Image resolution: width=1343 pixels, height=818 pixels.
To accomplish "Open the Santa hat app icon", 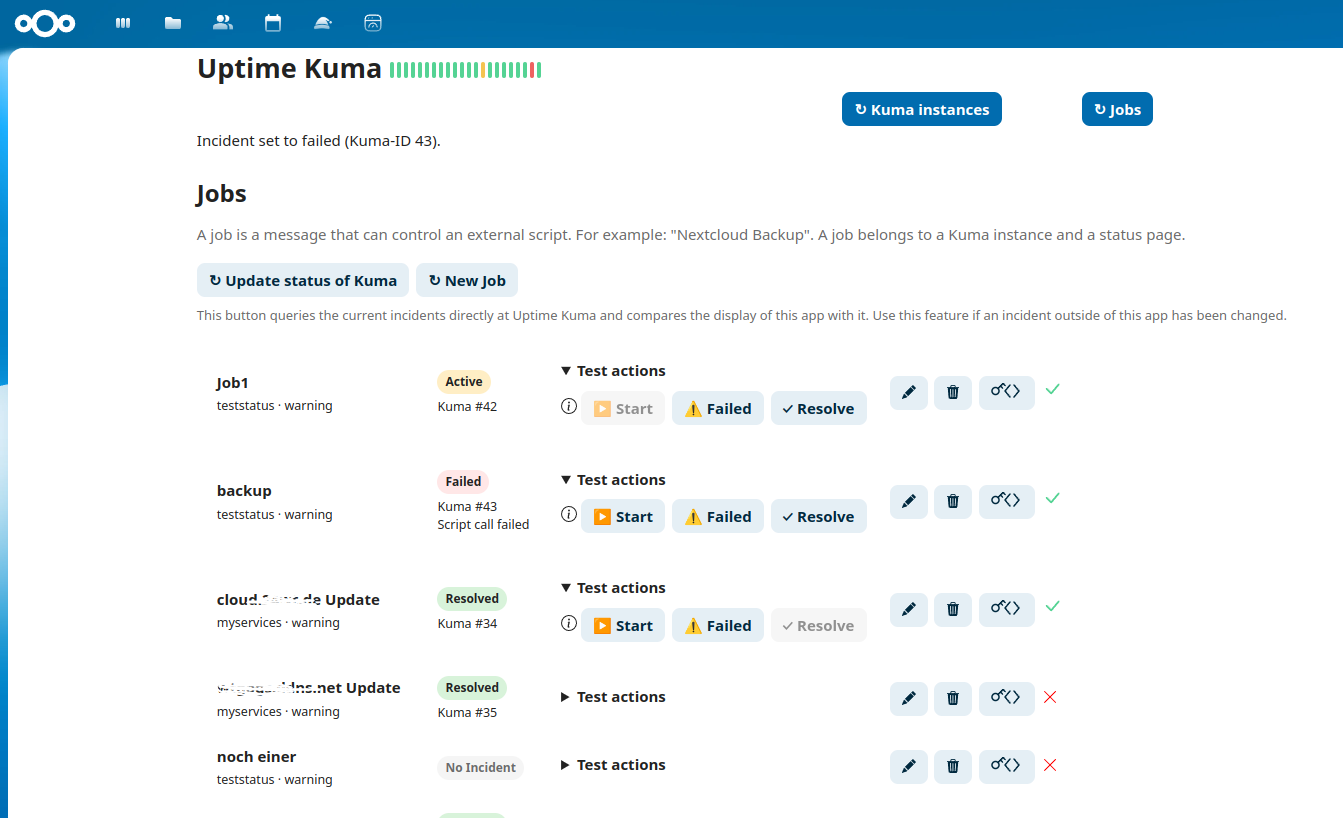I will (323, 23).
